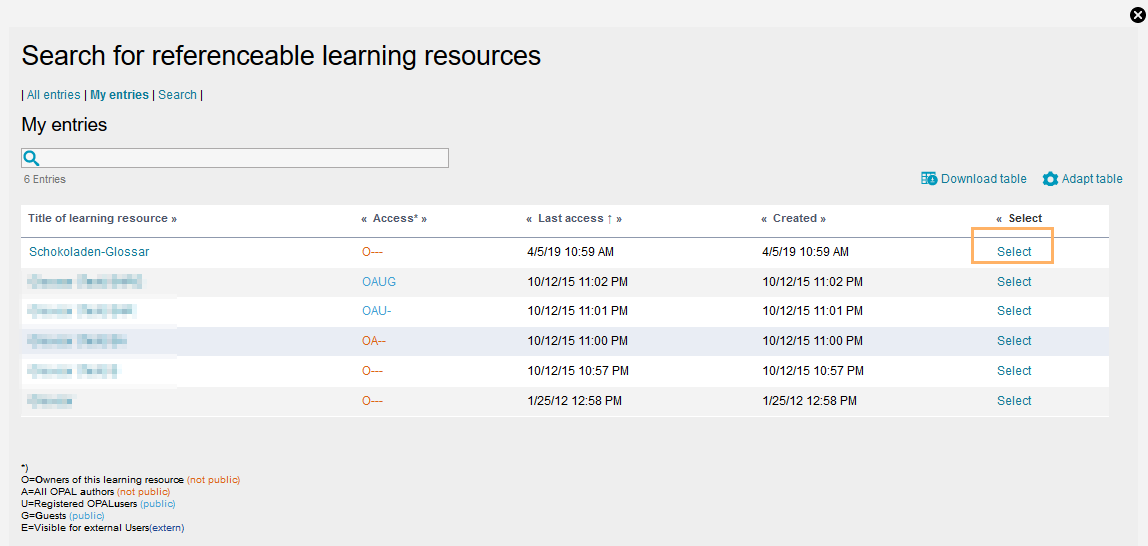Viewport: 1148px width, 546px height.
Task: Open the My entries tab
Action: click(119, 95)
